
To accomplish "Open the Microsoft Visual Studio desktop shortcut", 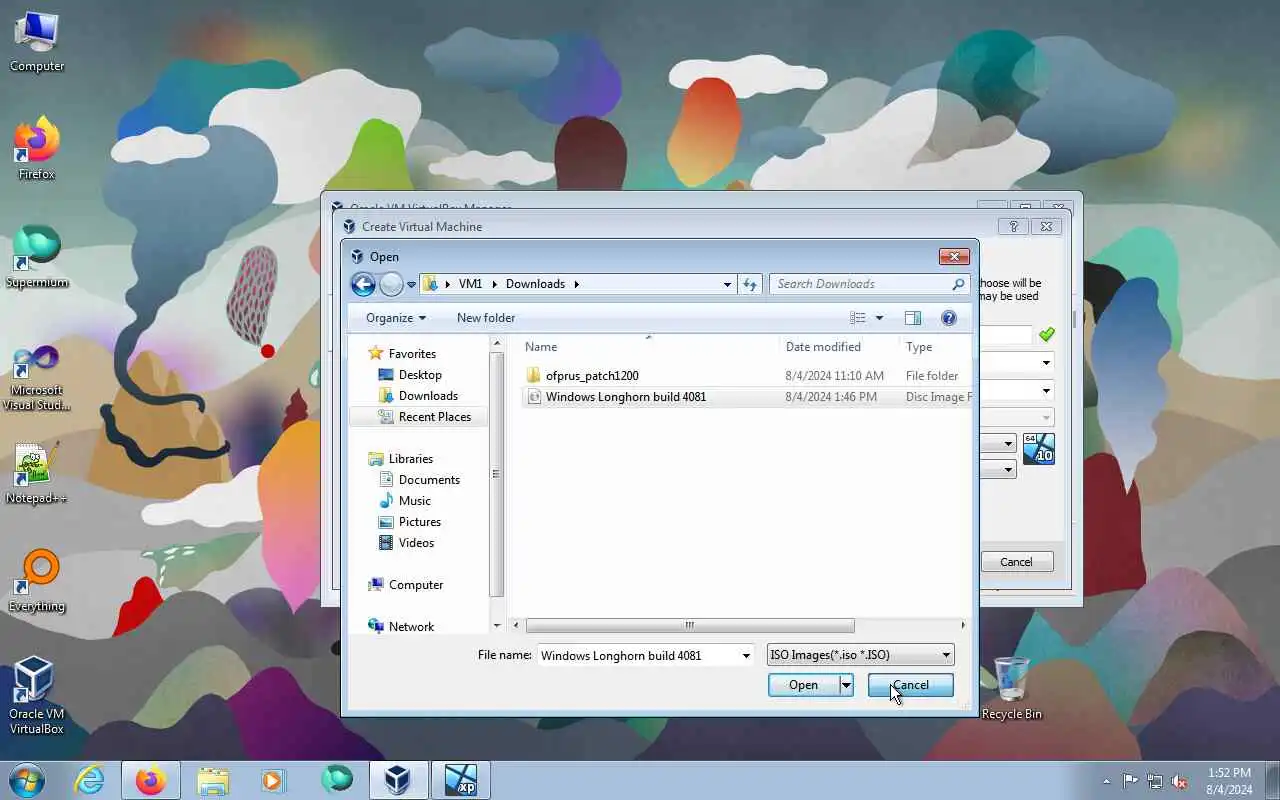I will tap(37, 378).
